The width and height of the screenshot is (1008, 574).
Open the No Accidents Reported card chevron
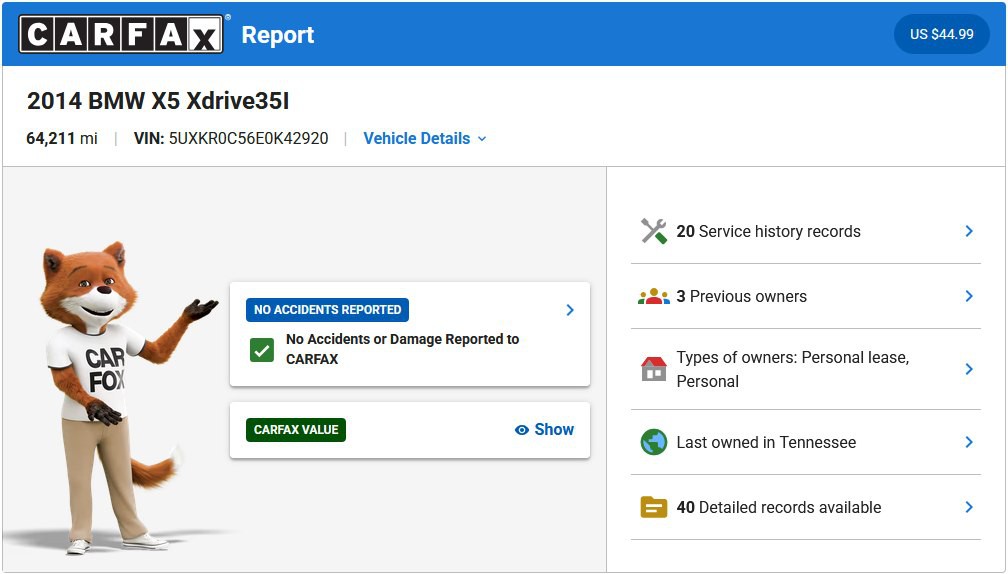coord(570,310)
